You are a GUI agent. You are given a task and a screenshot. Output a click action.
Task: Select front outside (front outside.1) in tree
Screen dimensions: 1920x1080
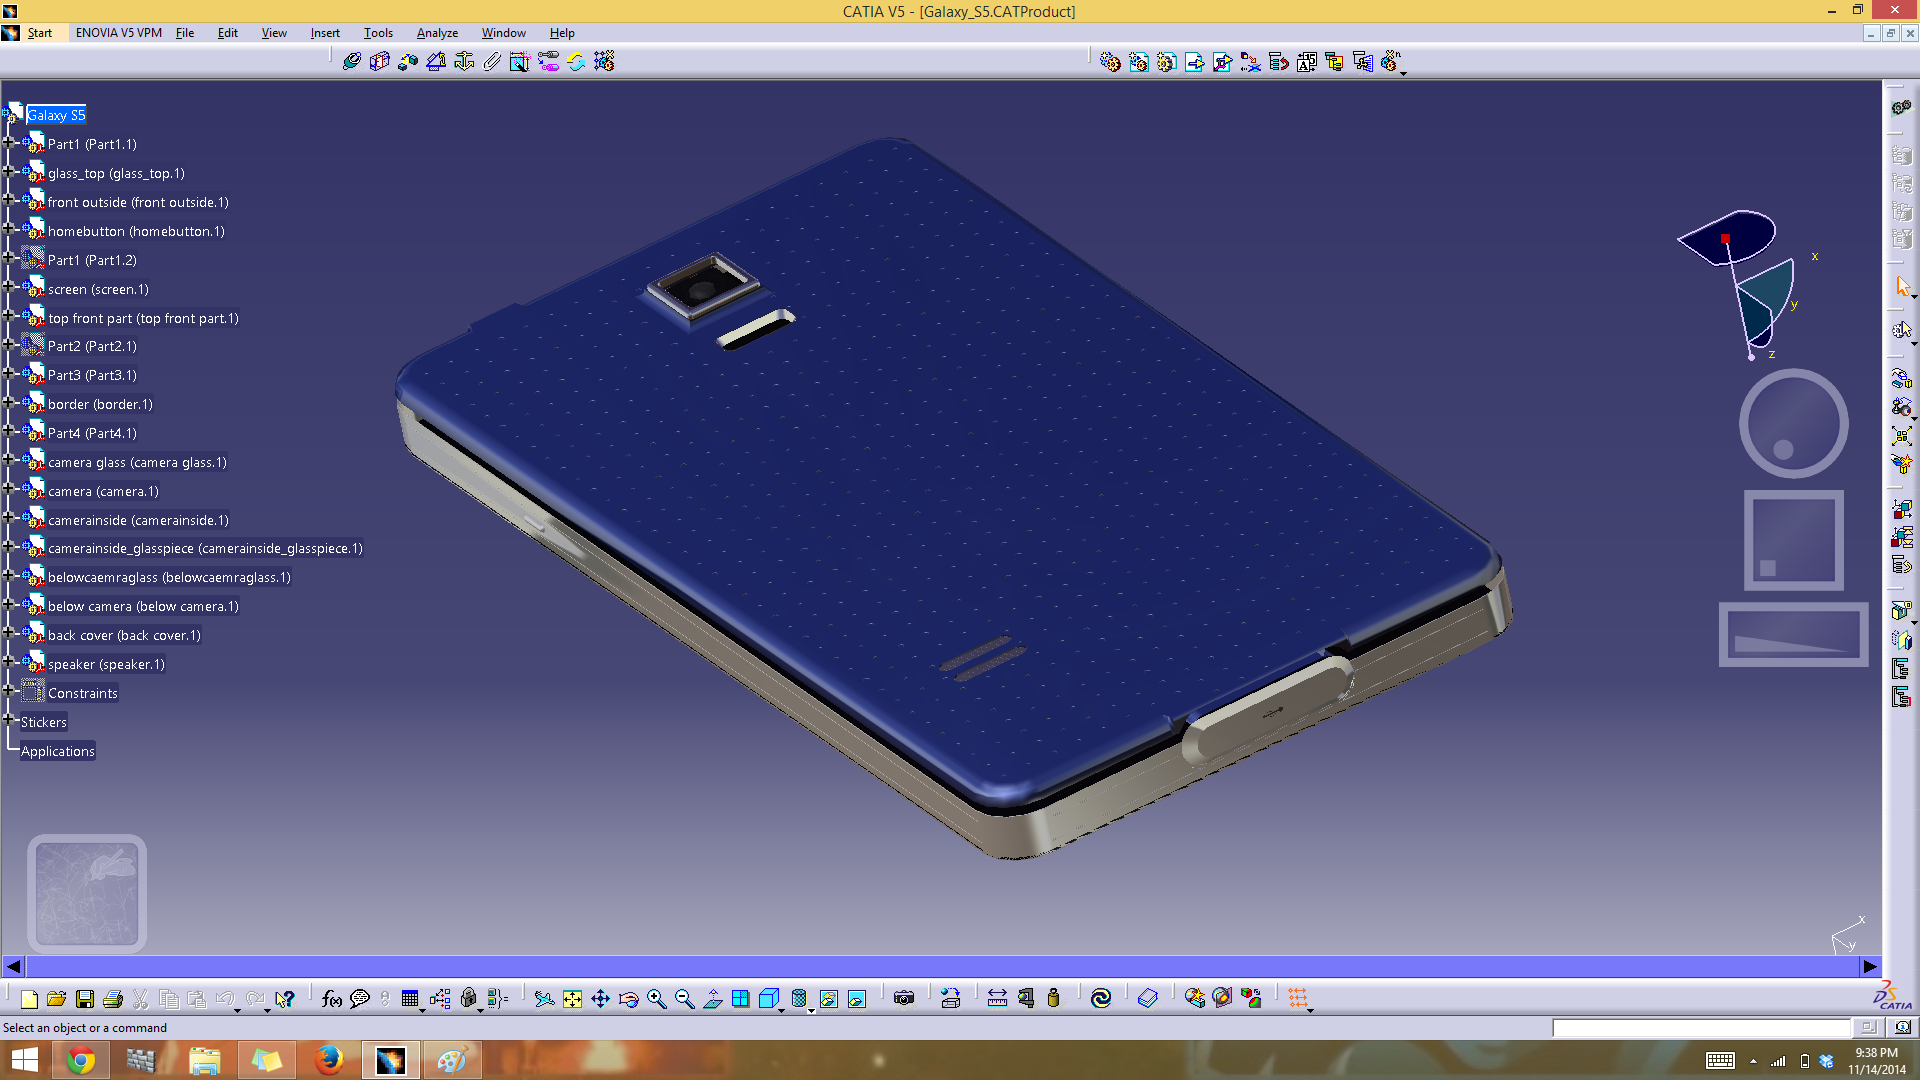138,202
